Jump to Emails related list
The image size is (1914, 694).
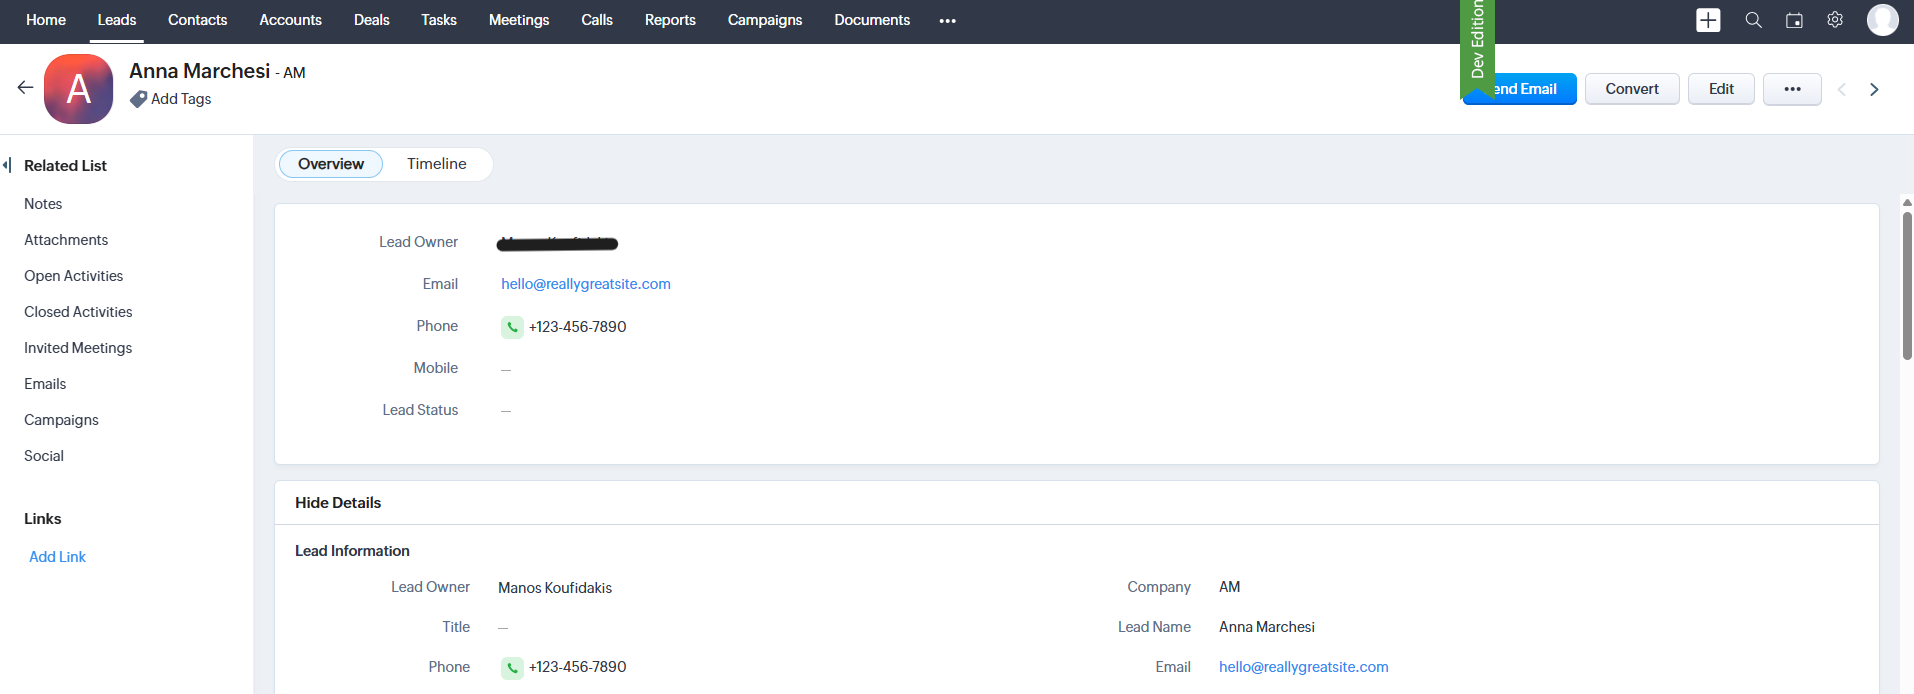point(45,384)
